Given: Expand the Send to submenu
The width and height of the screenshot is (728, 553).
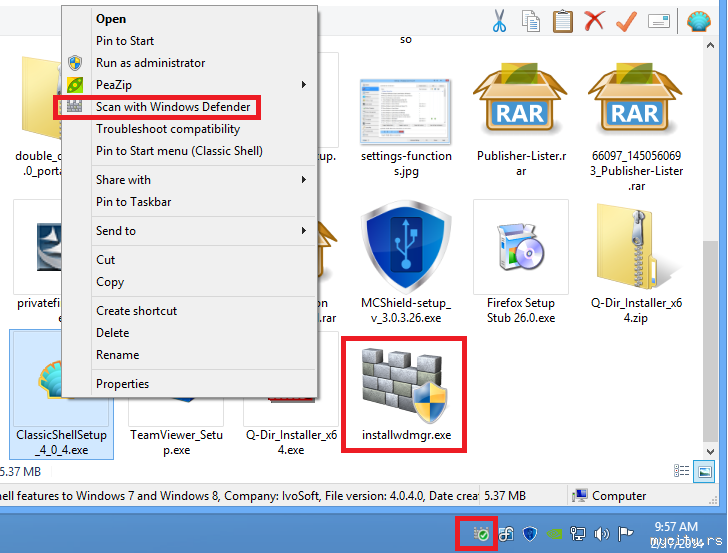Looking at the screenshot, I should 190,231.
